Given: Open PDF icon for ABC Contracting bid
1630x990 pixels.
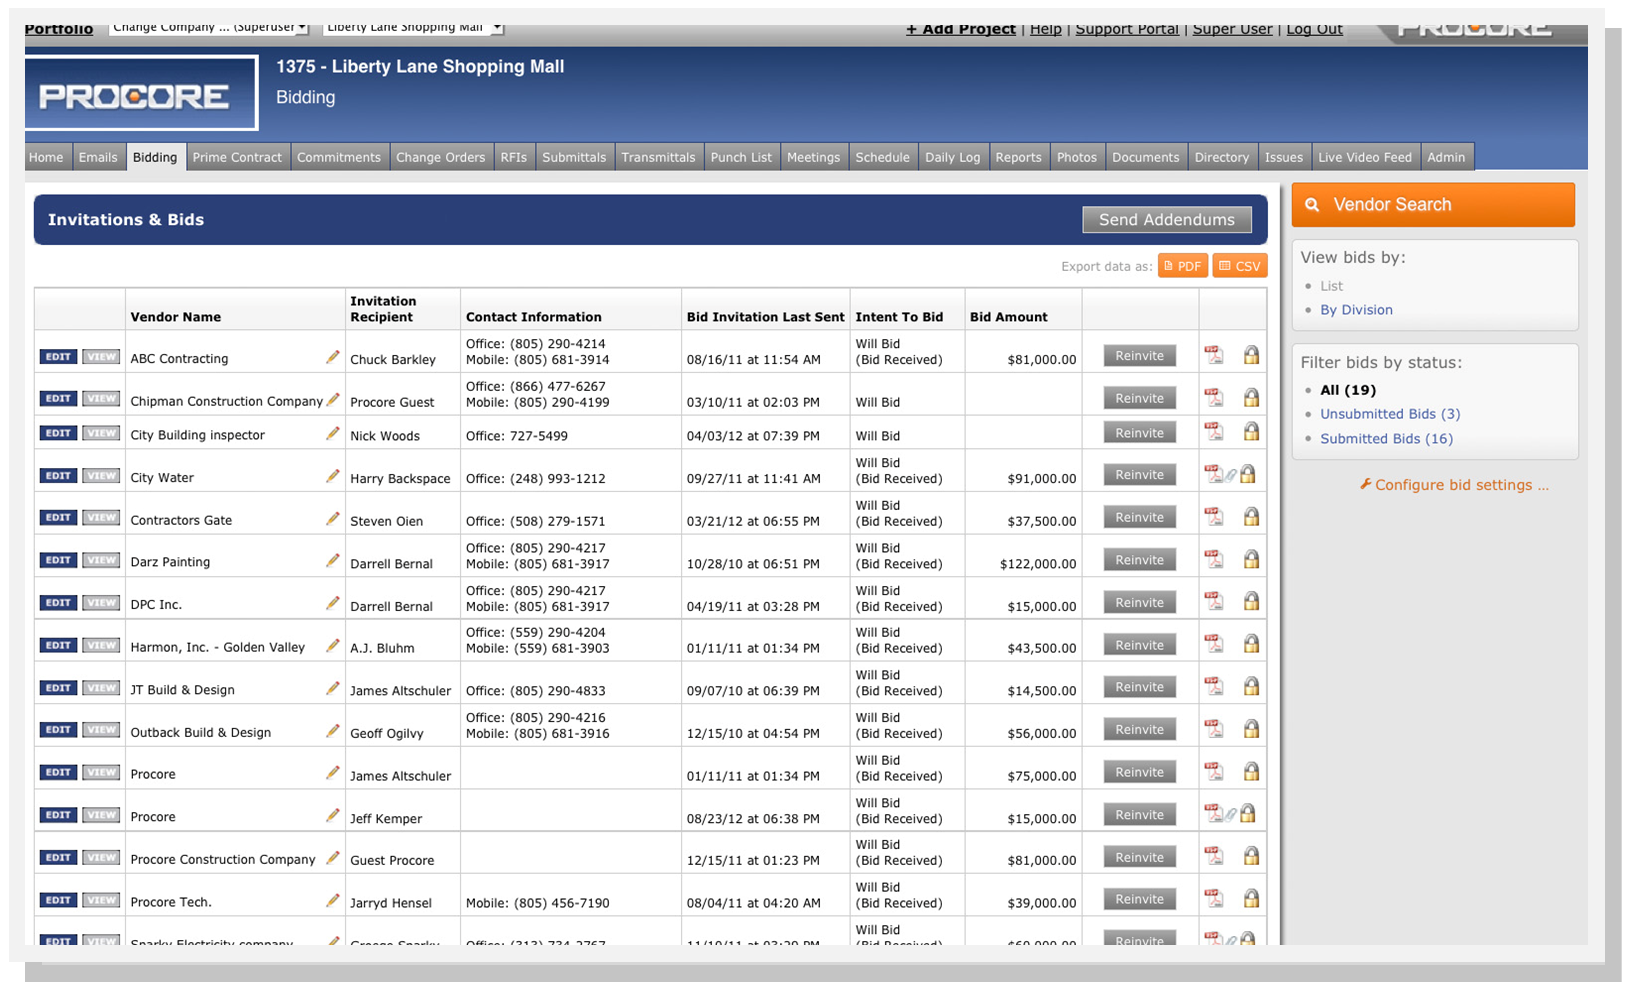Looking at the screenshot, I should tap(1213, 355).
